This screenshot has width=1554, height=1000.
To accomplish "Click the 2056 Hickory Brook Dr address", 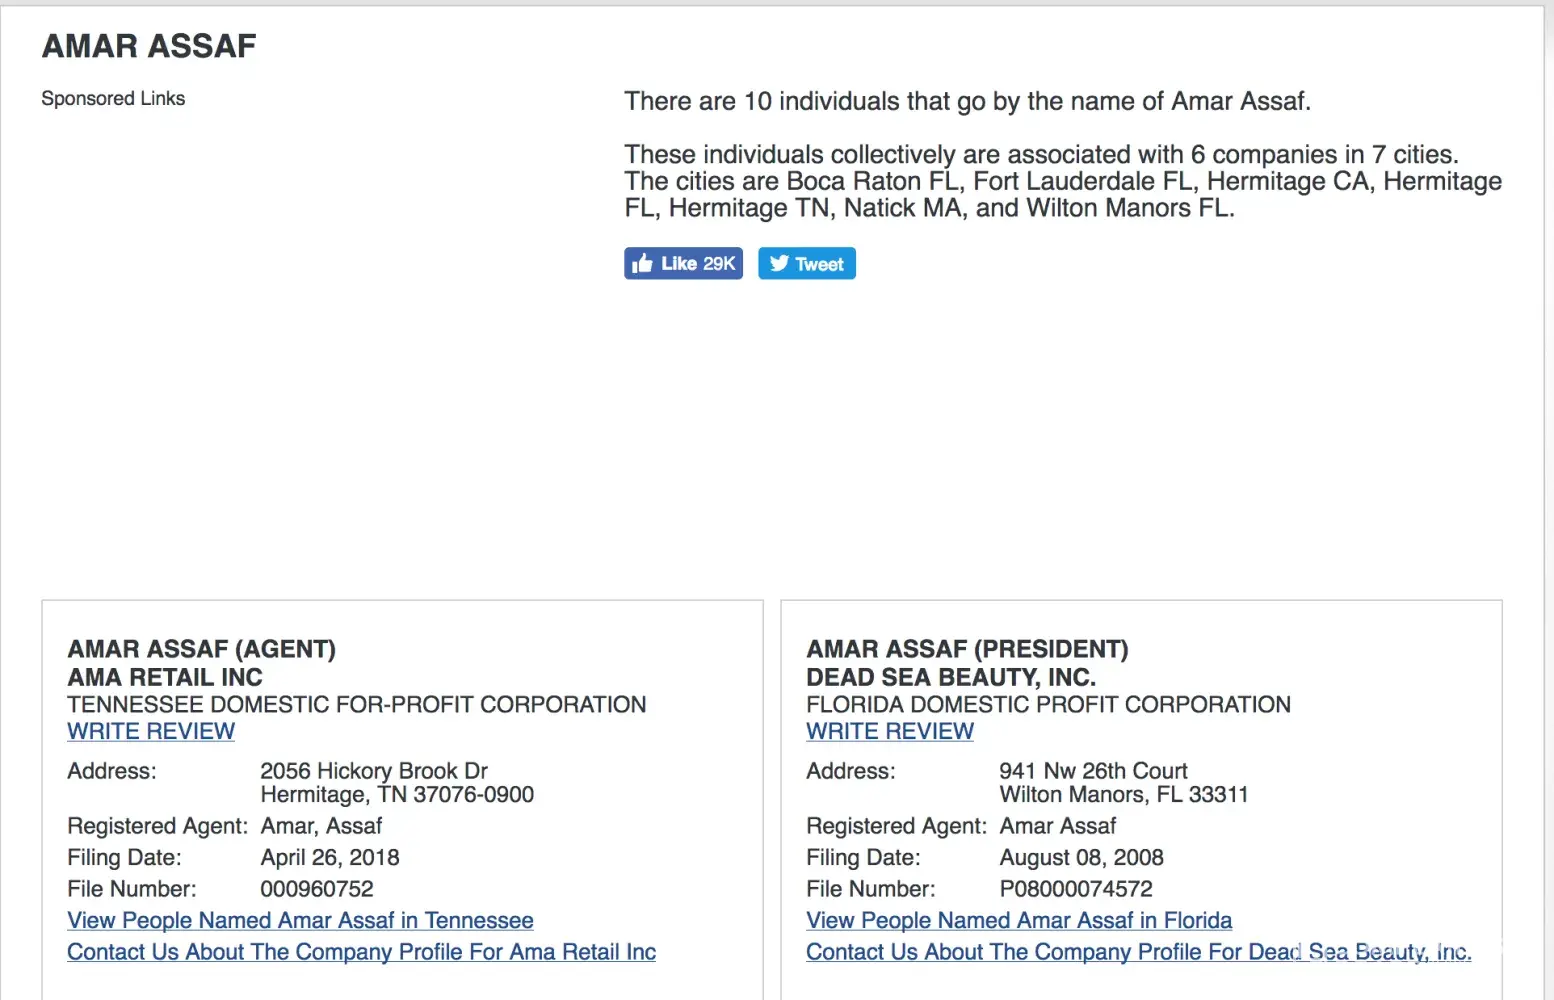I will click(374, 771).
